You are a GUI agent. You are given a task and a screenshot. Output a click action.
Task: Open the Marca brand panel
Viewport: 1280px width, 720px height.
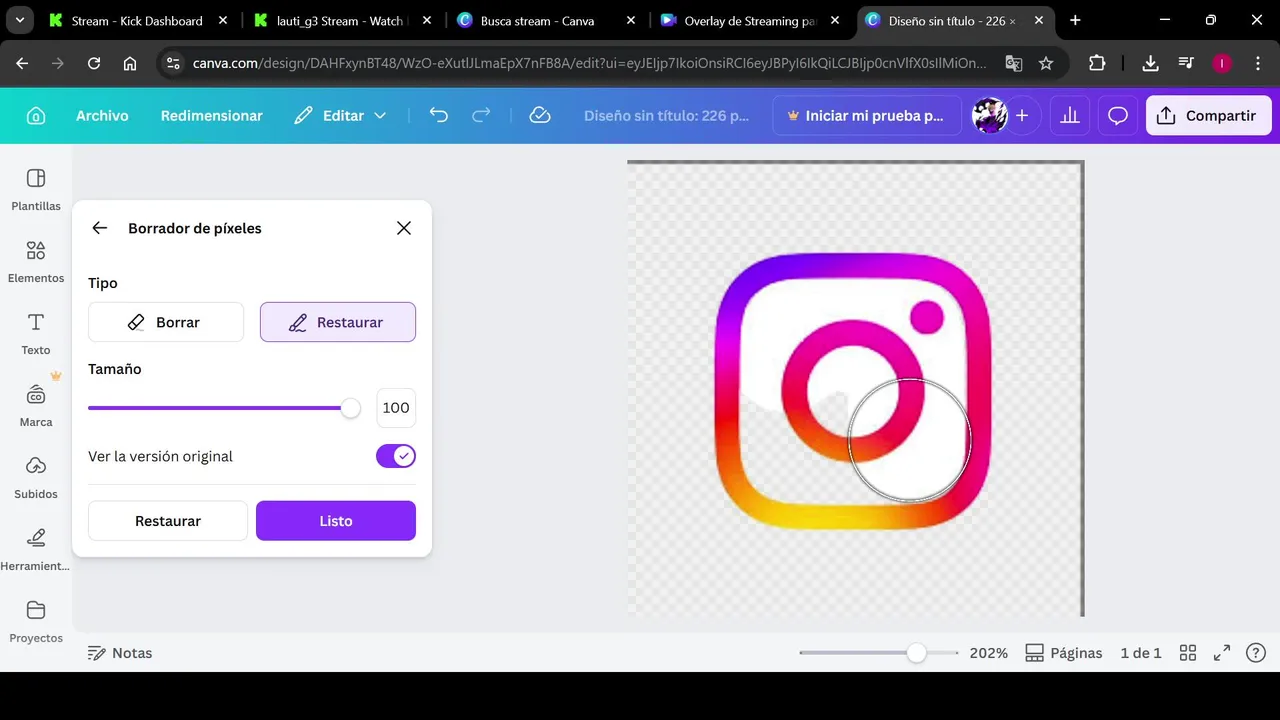click(x=36, y=406)
